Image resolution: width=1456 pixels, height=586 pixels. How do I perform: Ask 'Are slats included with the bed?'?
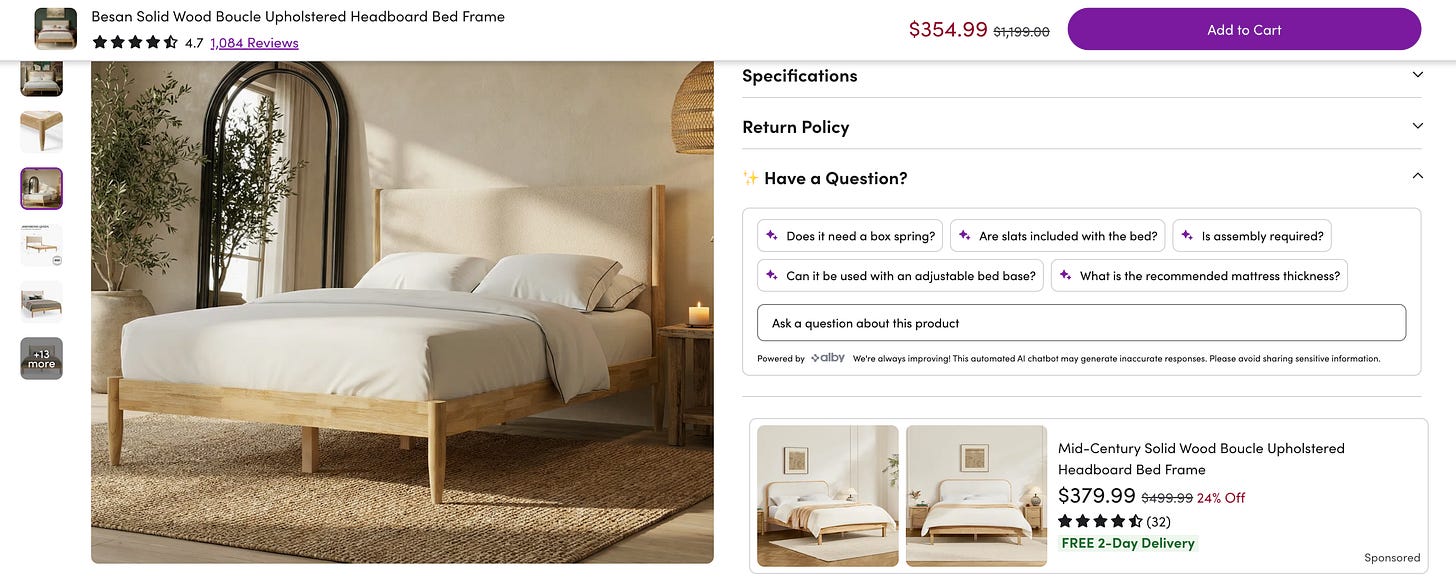[x=1057, y=236]
